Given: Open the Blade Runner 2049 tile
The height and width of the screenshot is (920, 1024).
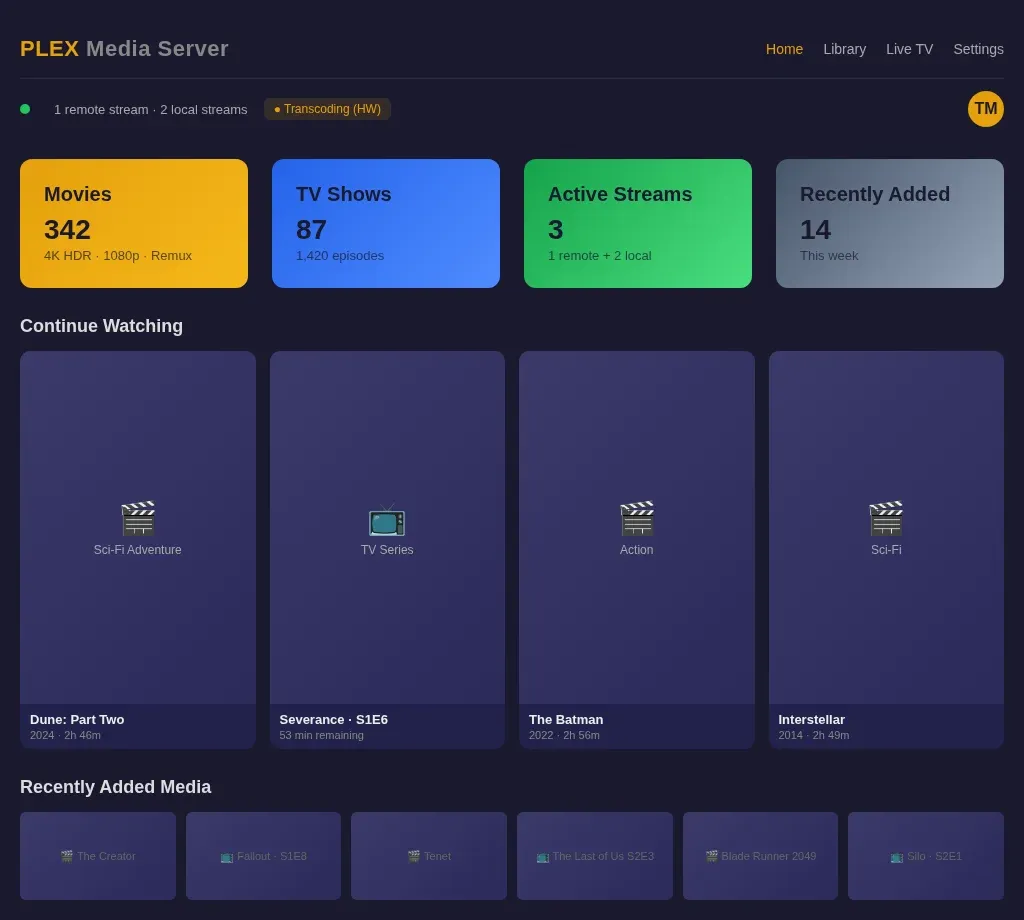Looking at the screenshot, I should coord(760,856).
